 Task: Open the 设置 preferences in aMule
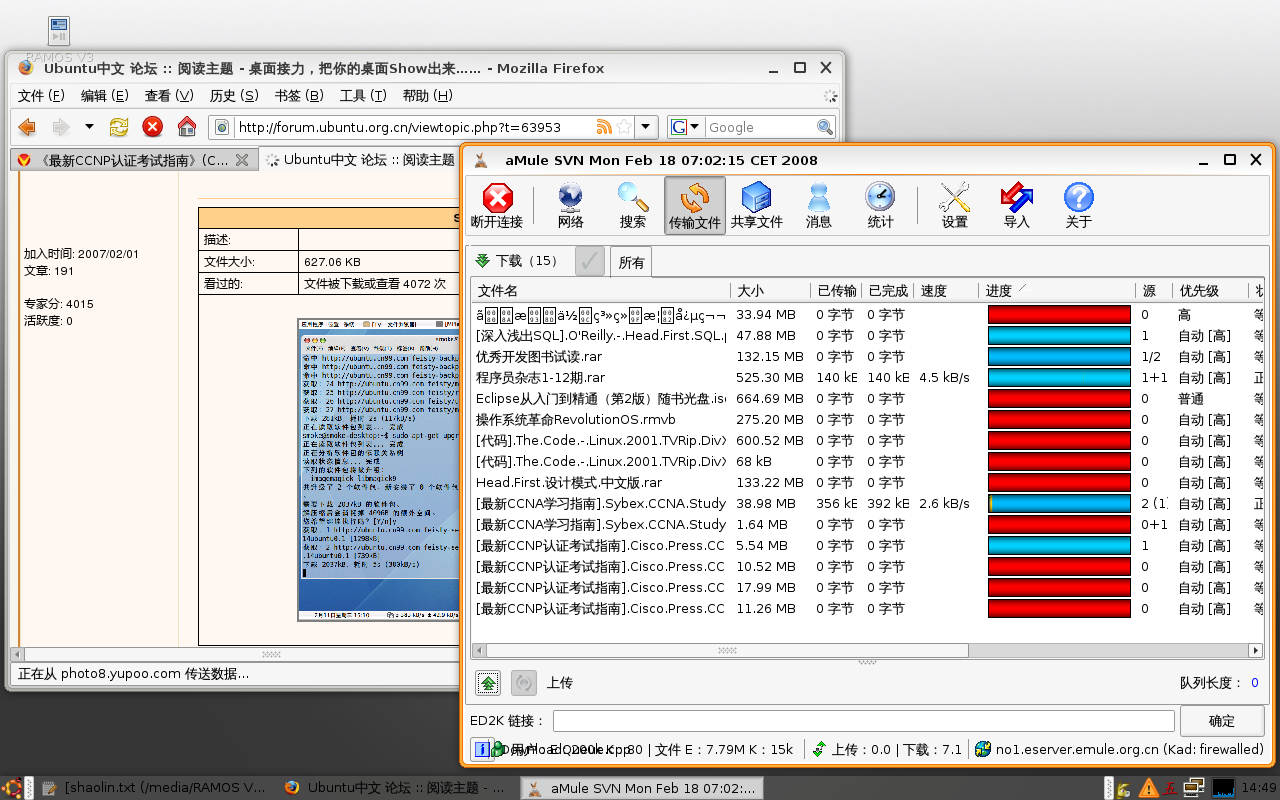[x=954, y=207]
